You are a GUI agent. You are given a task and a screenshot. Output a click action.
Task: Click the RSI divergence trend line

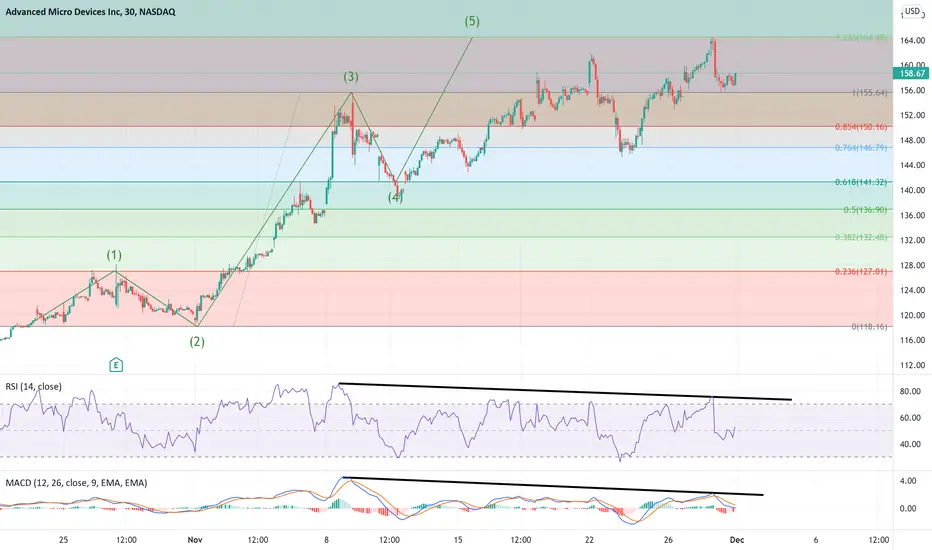coord(565,392)
